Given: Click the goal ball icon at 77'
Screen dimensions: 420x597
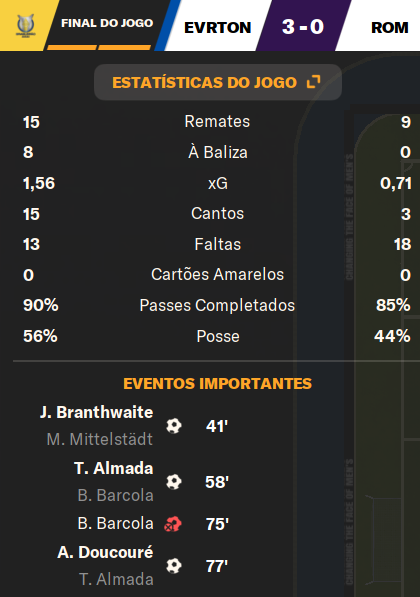Looking at the screenshot, I should [174, 566].
